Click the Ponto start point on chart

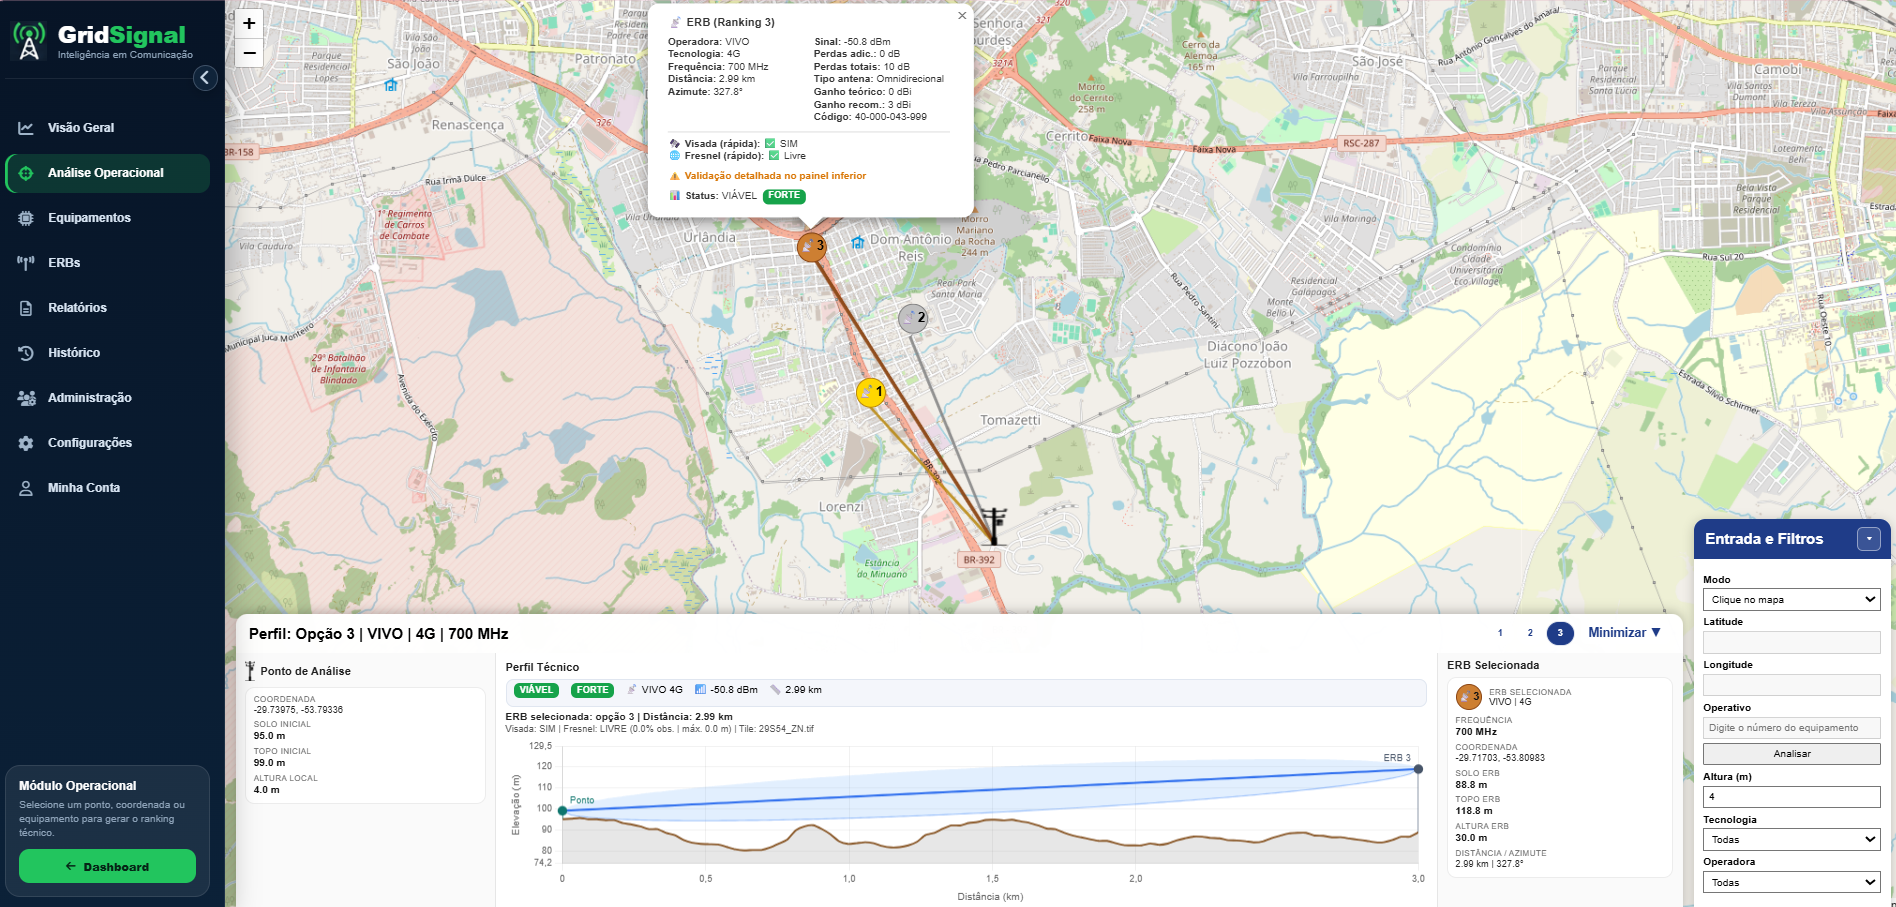[563, 811]
